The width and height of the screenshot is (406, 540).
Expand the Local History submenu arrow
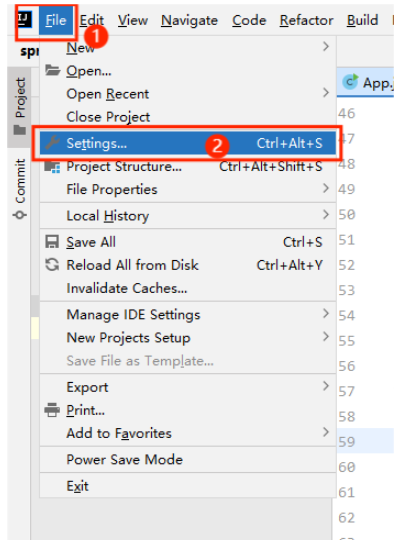tap(326, 215)
